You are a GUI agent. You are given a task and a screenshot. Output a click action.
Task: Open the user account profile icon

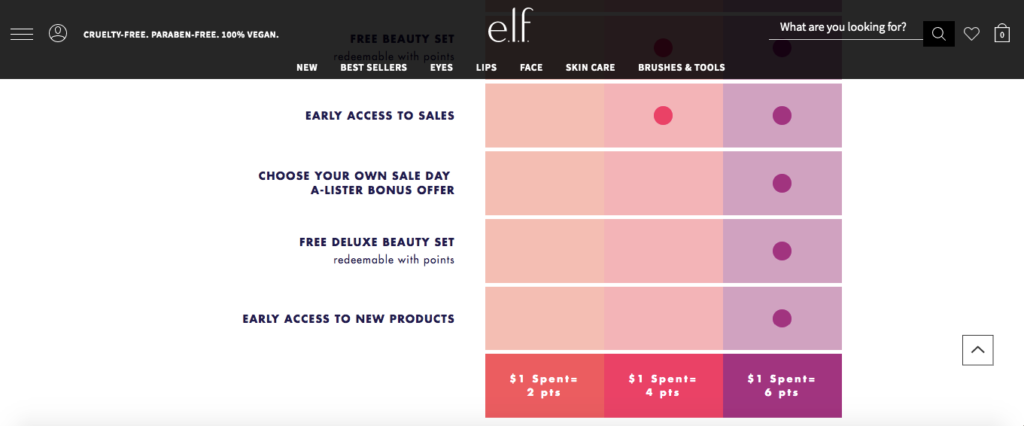click(58, 33)
